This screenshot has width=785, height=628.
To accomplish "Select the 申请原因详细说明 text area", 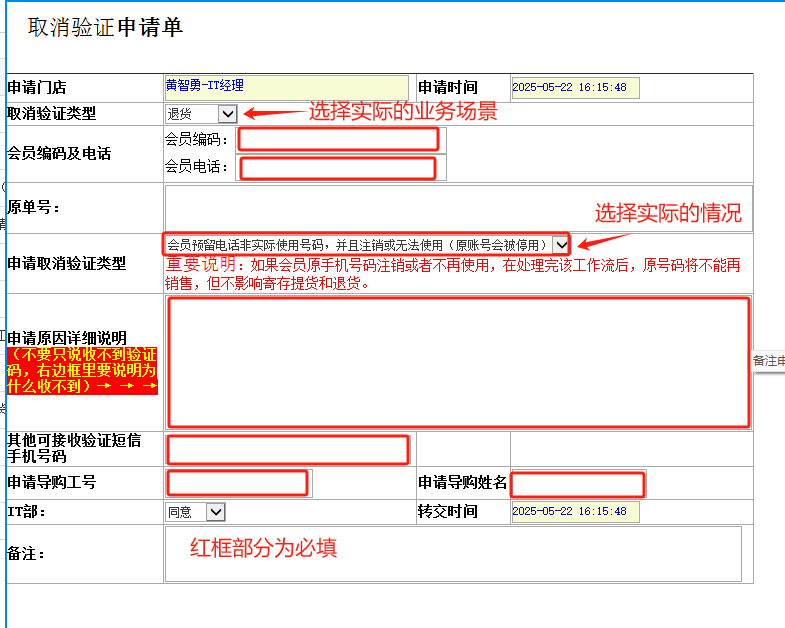I will tap(458, 362).
